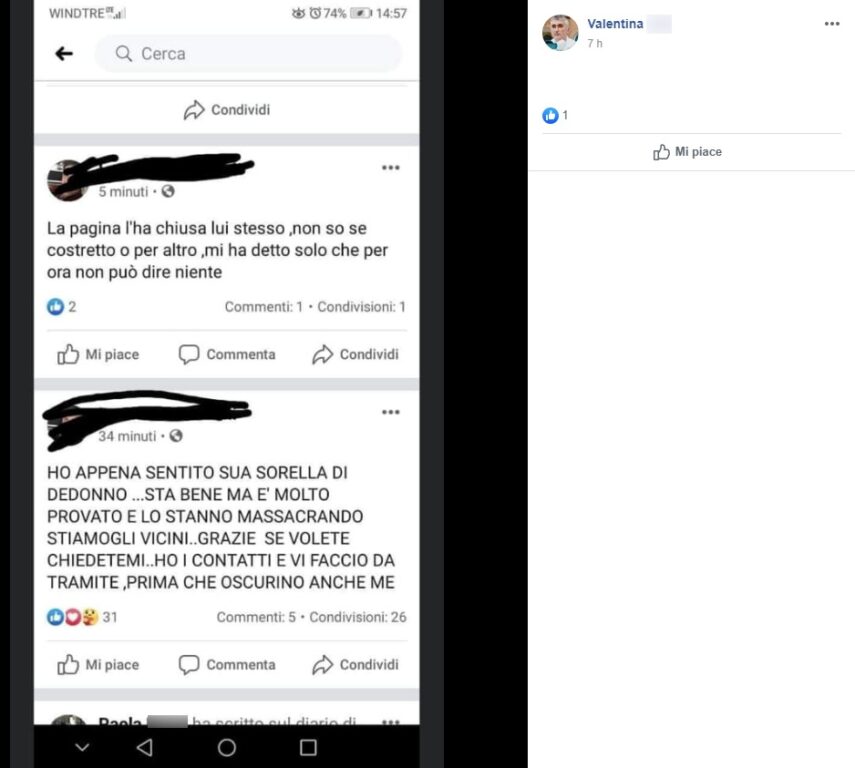This screenshot has width=855, height=768.
Task: Comment on the 'La pagina l'ha chiusa' post
Action: [x=227, y=354]
